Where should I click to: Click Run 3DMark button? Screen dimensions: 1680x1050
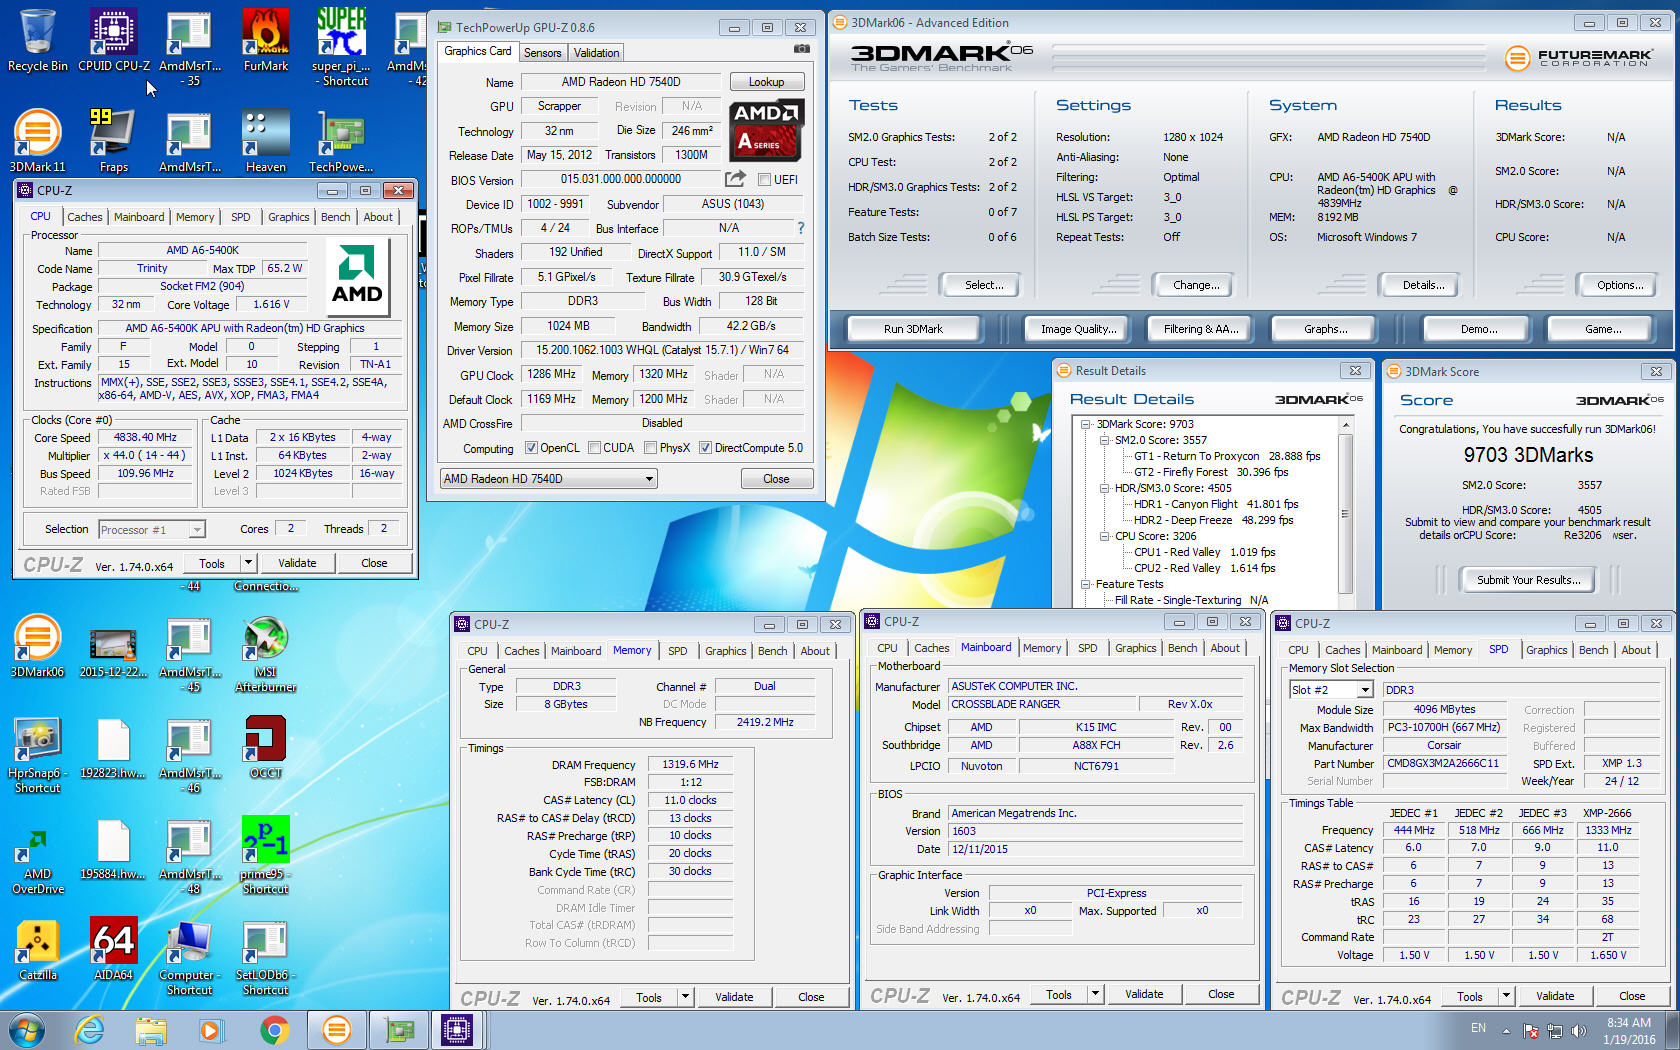[x=913, y=329]
